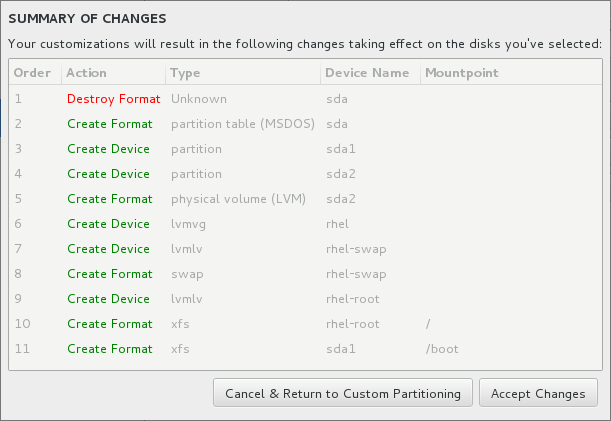This screenshot has width=611, height=421.
Task: Click the Action column header
Action: pos(87,73)
